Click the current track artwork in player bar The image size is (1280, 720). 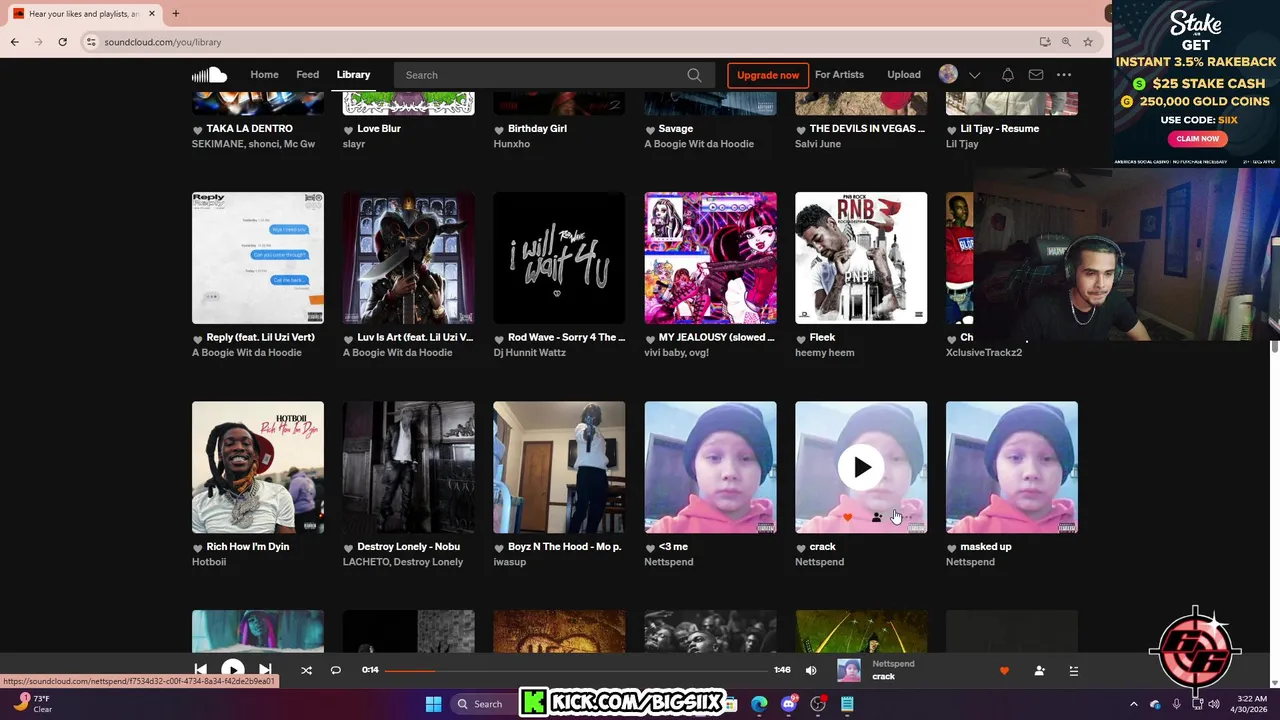(849, 670)
